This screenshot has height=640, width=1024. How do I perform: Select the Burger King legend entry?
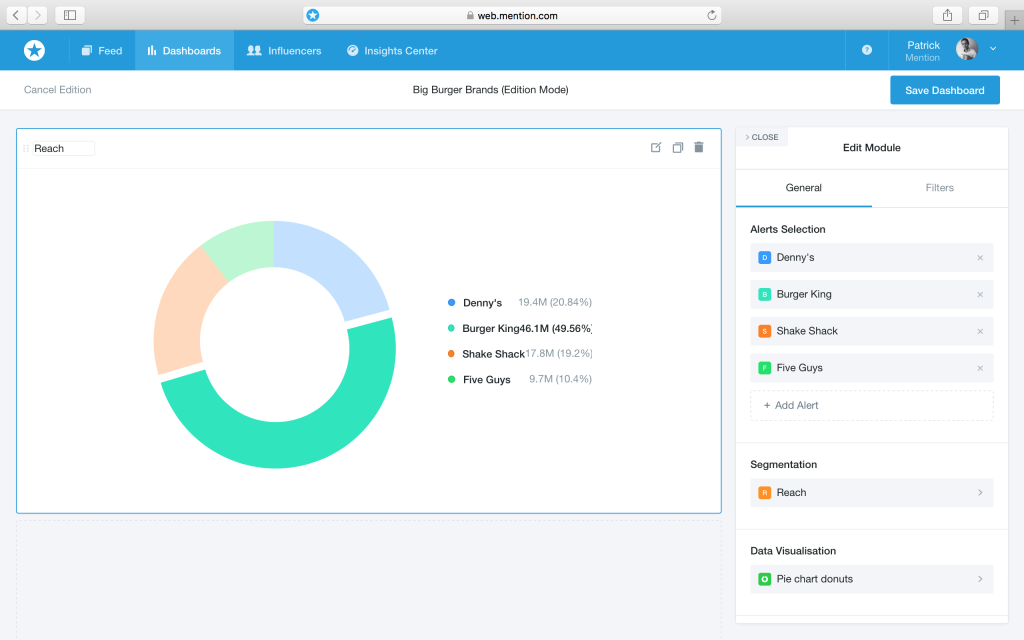[520, 328]
